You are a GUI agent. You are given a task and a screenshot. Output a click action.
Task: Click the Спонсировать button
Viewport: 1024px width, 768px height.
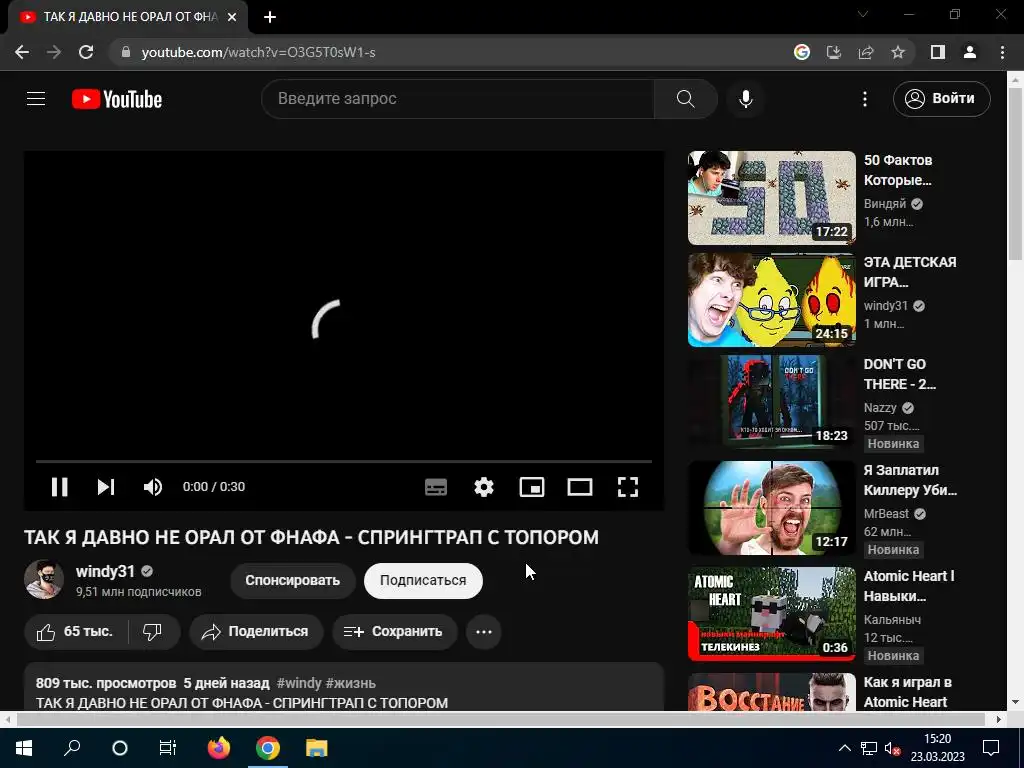click(293, 581)
